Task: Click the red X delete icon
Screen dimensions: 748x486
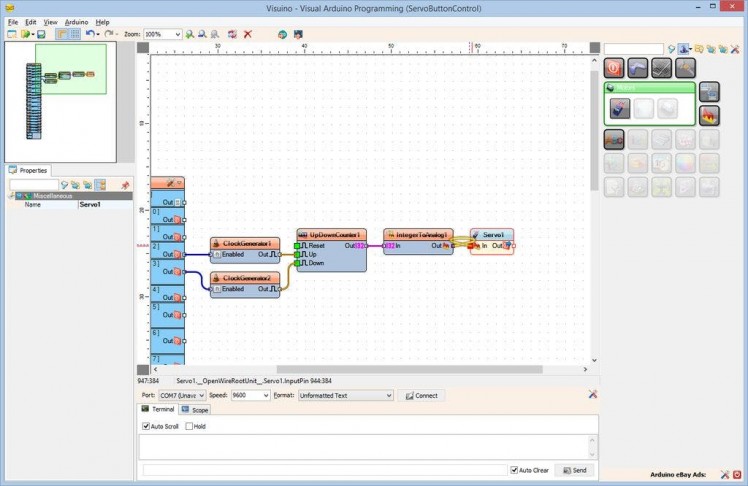Action: coord(248,34)
